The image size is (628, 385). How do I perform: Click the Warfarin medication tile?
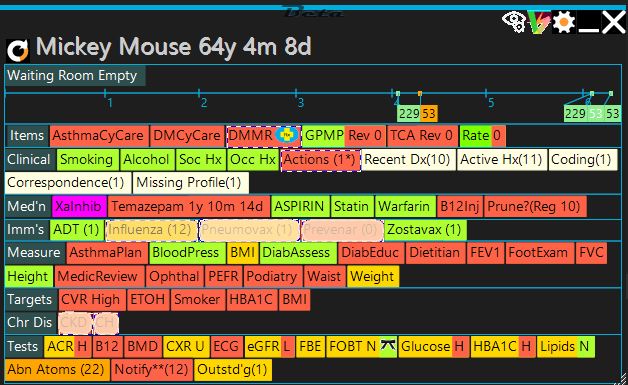pyautogui.click(x=405, y=206)
